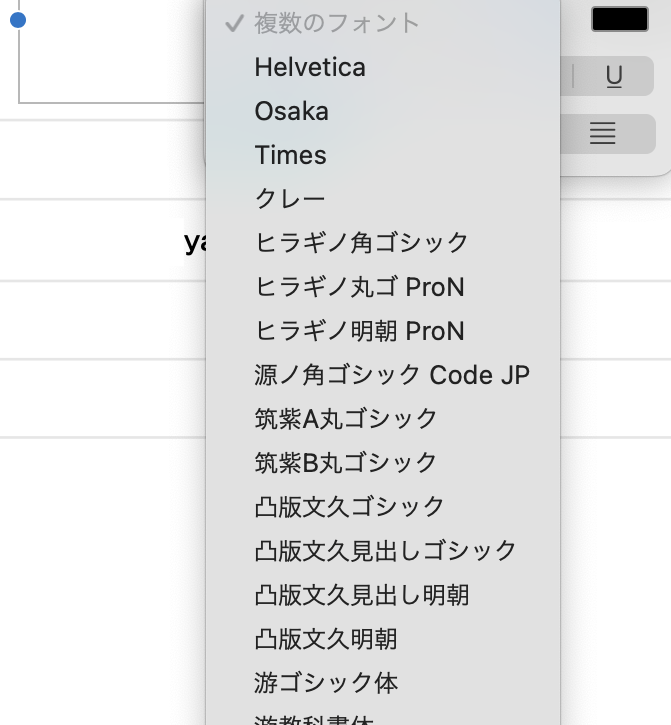Choose ヒラギノ明朝 ProN font
This screenshot has height=725, width=671.
point(360,331)
